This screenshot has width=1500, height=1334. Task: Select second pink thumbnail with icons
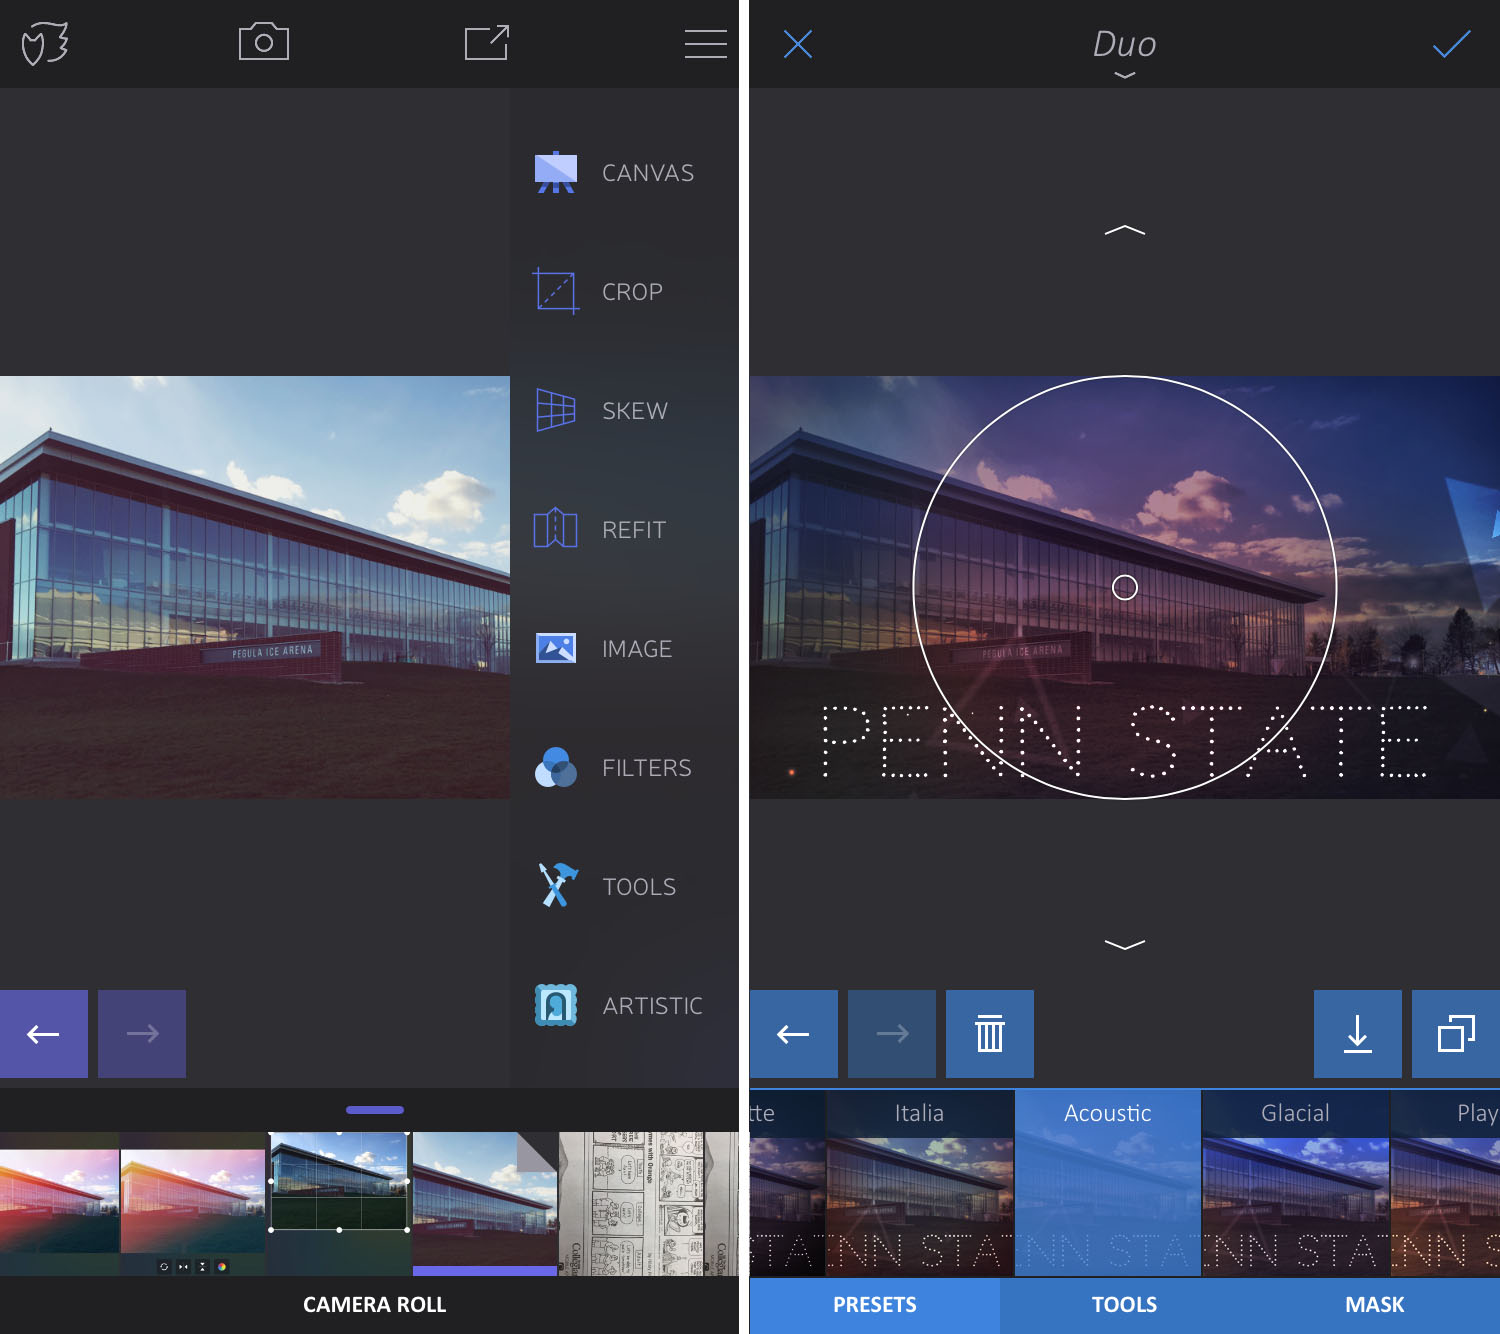[x=193, y=1204]
